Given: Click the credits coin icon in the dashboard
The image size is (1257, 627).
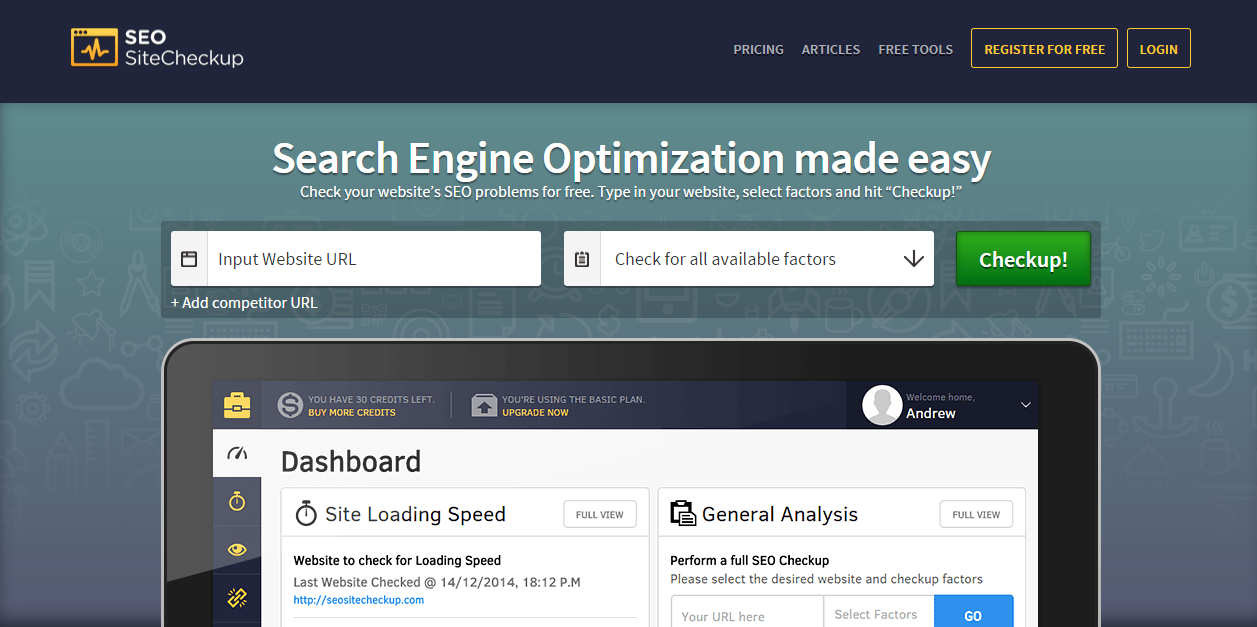Looking at the screenshot, I should pos(290,405).
